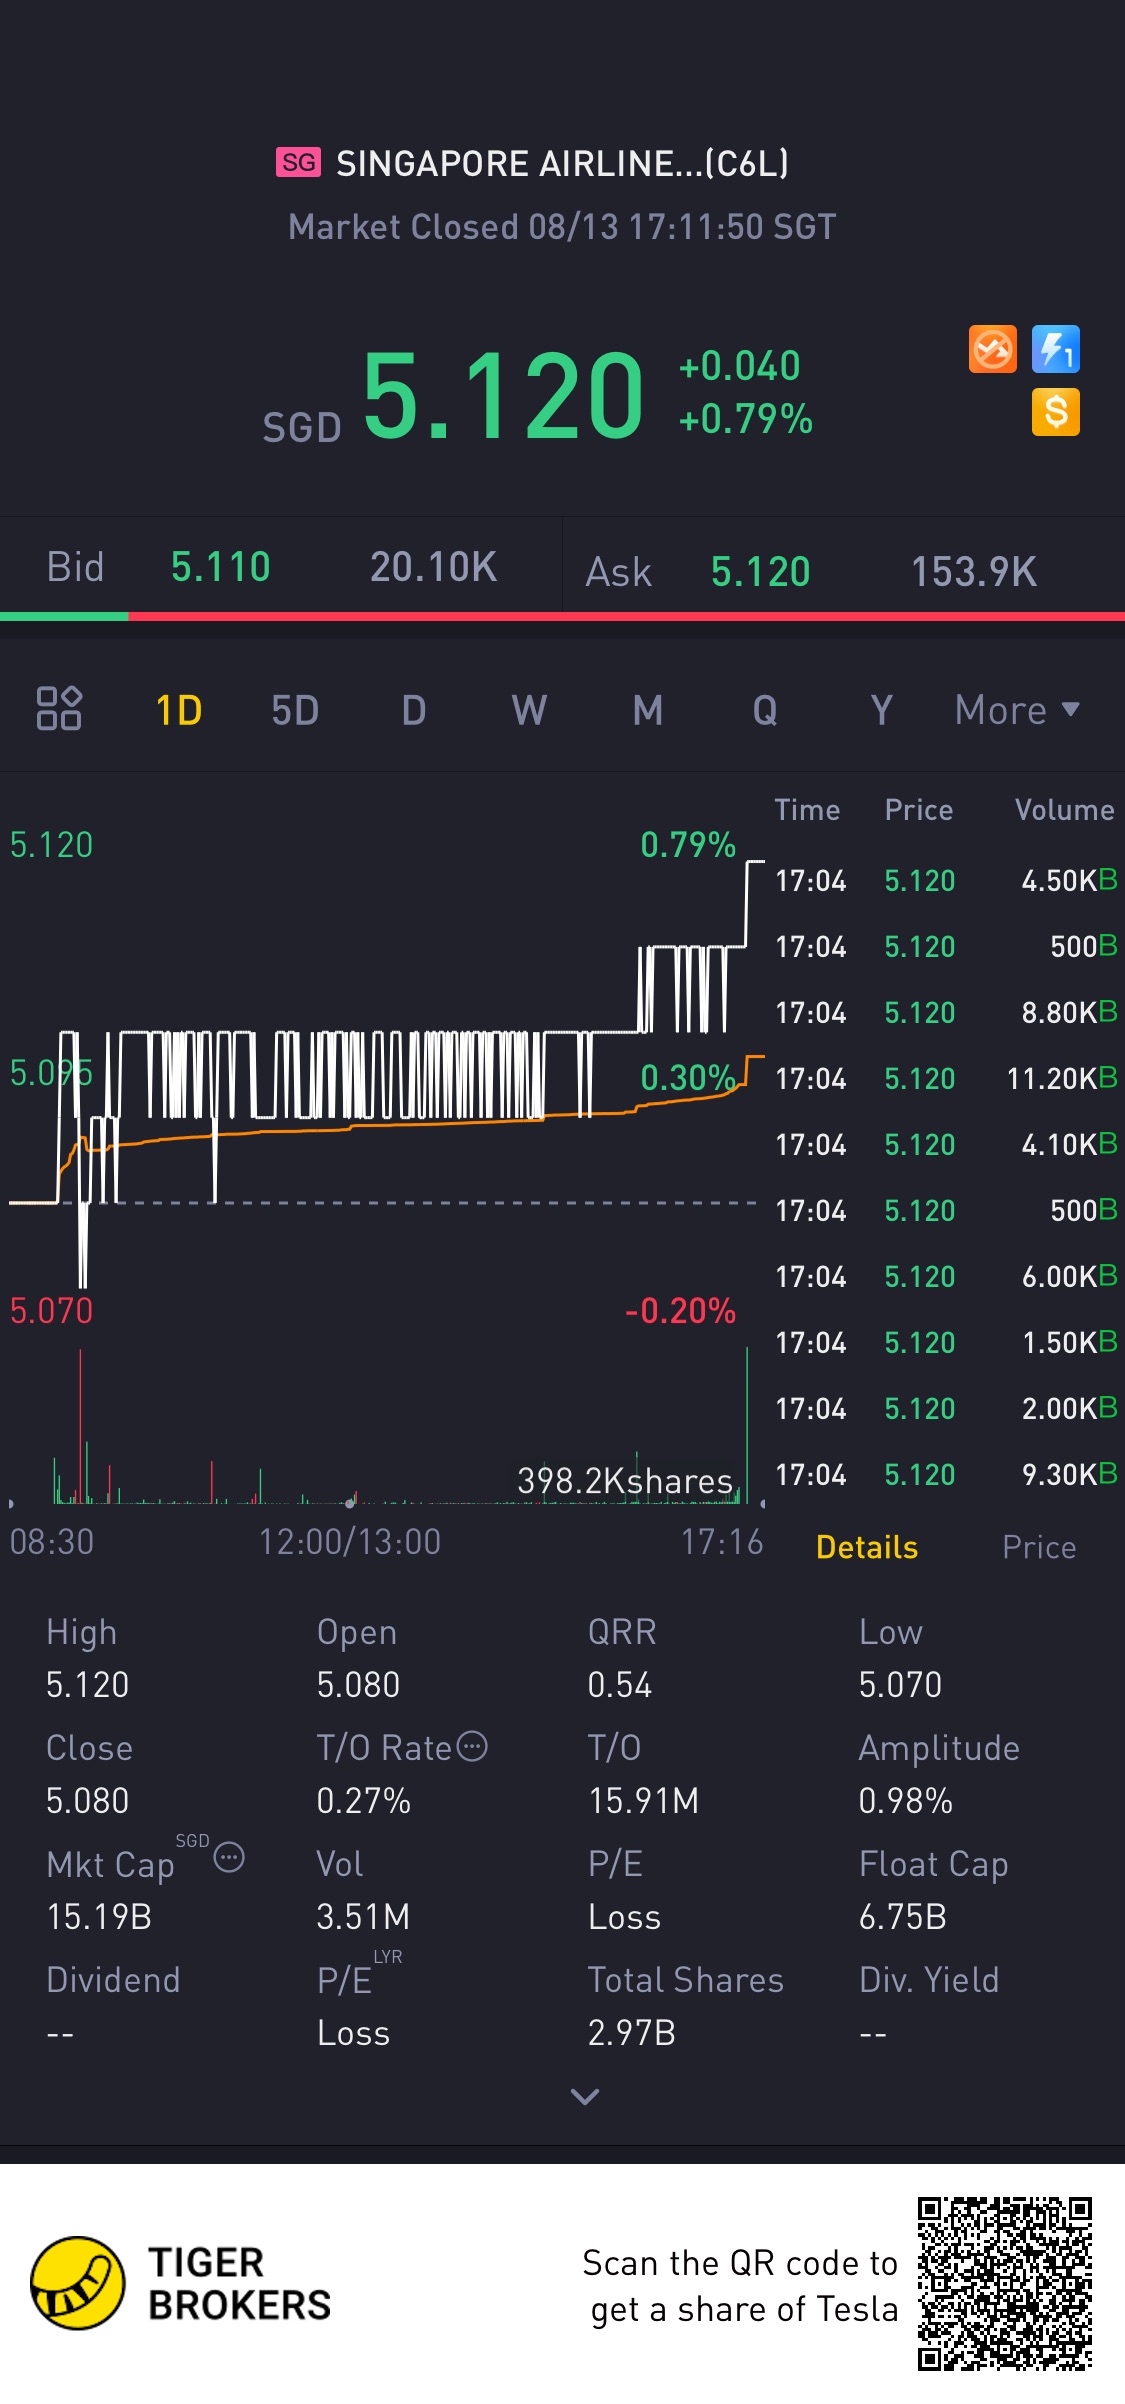Tap the Total Shares value 2.97B

[631, 2033]
